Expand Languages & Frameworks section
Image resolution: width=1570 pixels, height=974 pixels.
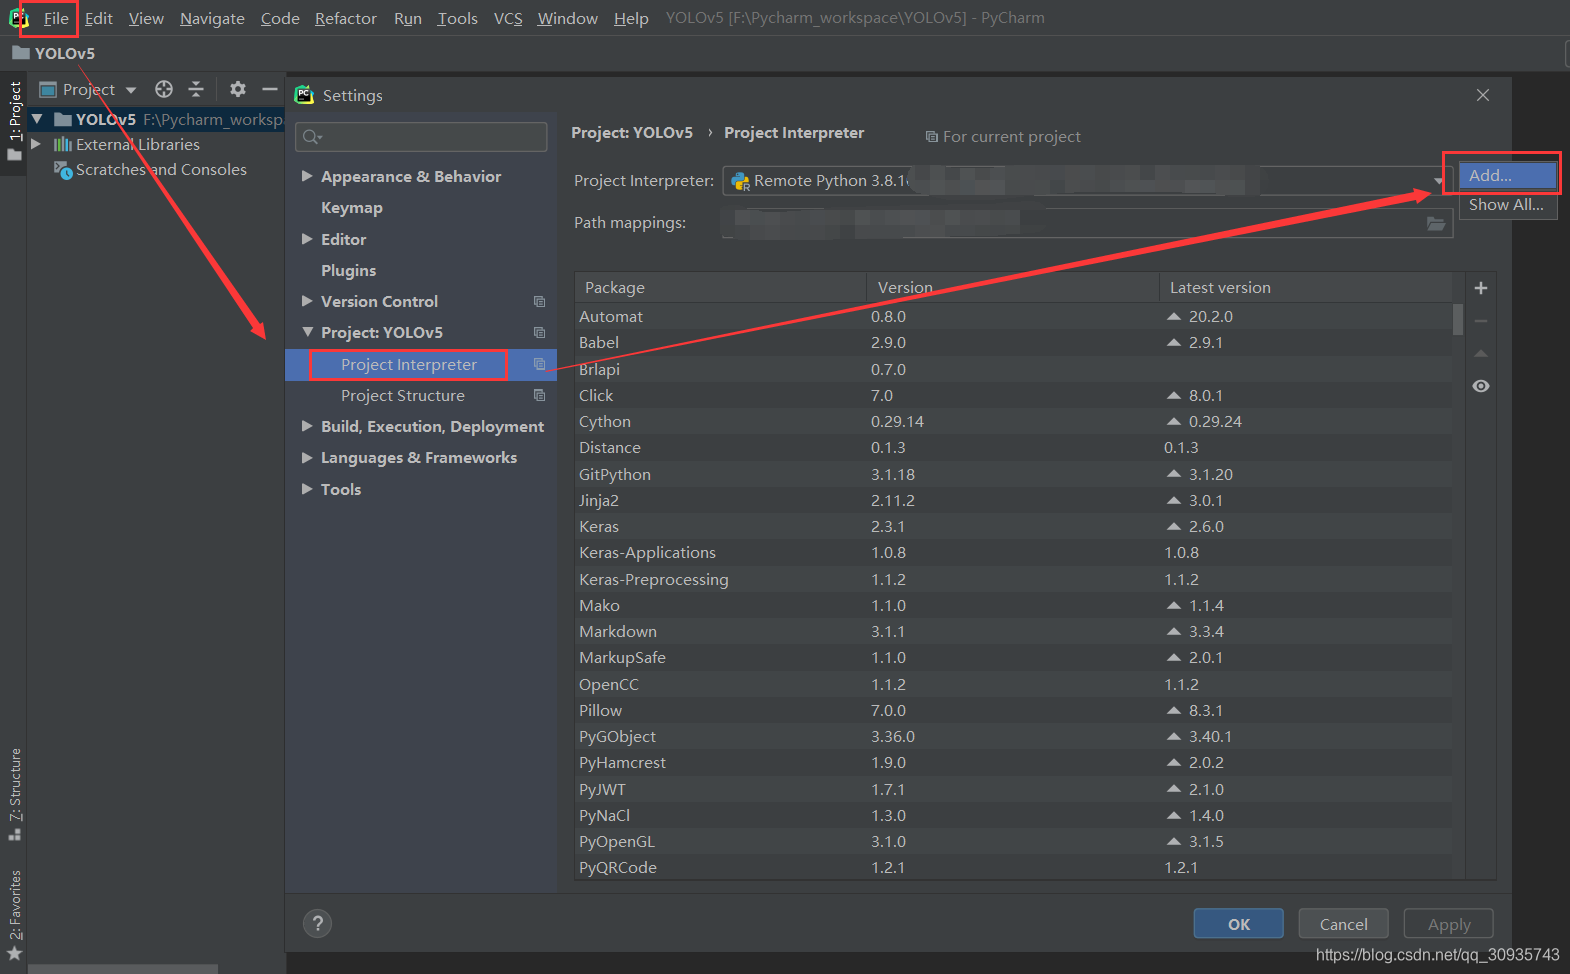(x=307, y=457)
